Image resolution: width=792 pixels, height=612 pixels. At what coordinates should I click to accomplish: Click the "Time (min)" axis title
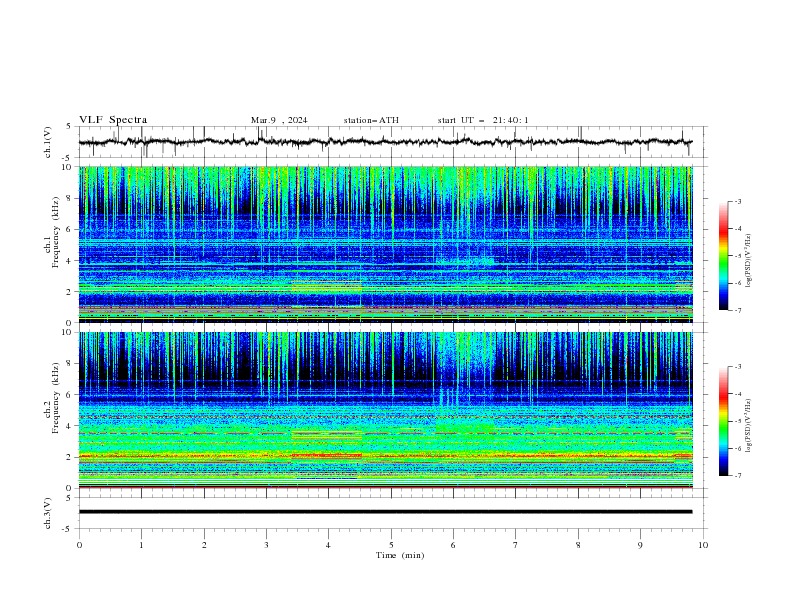(400, 555)
